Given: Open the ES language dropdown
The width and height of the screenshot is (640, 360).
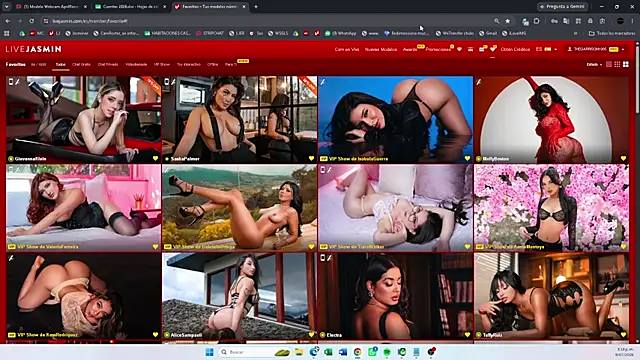Looking at the screenshot, I should pyautogui.click(x=546, y=49).
